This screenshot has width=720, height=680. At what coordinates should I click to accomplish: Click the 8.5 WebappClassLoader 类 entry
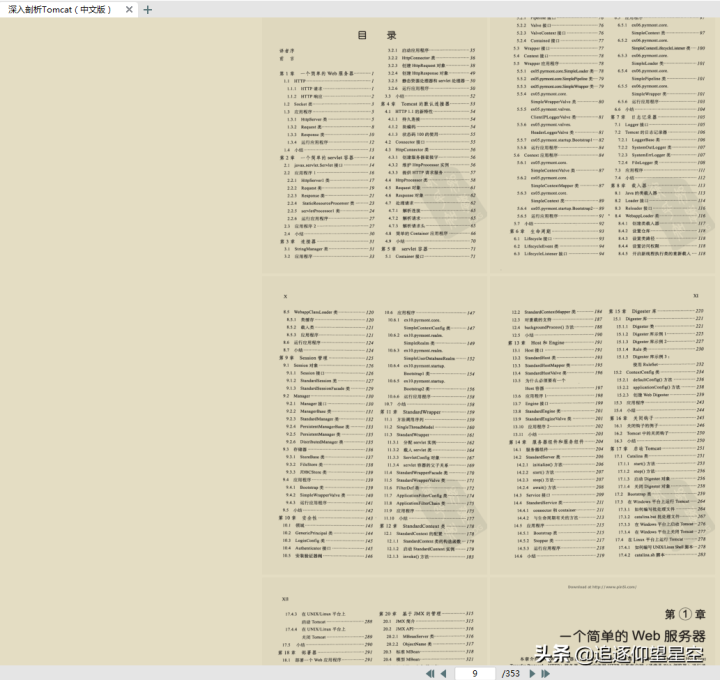[x=328, y=312]
